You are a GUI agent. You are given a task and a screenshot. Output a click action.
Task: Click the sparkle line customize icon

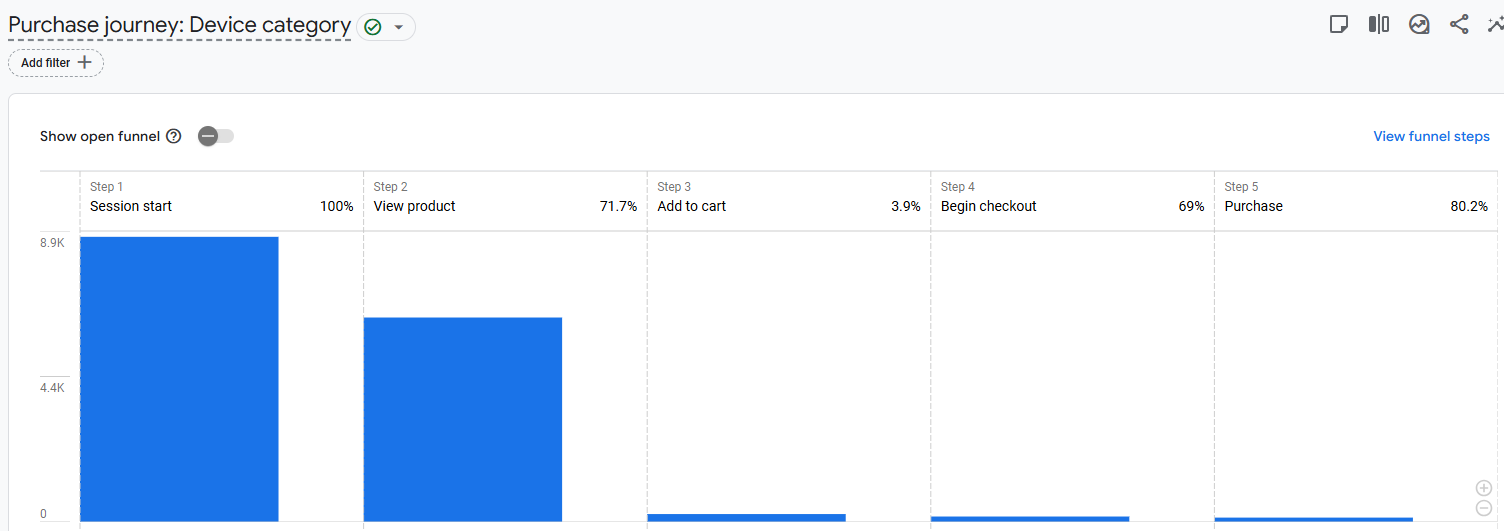[1495, 25]
